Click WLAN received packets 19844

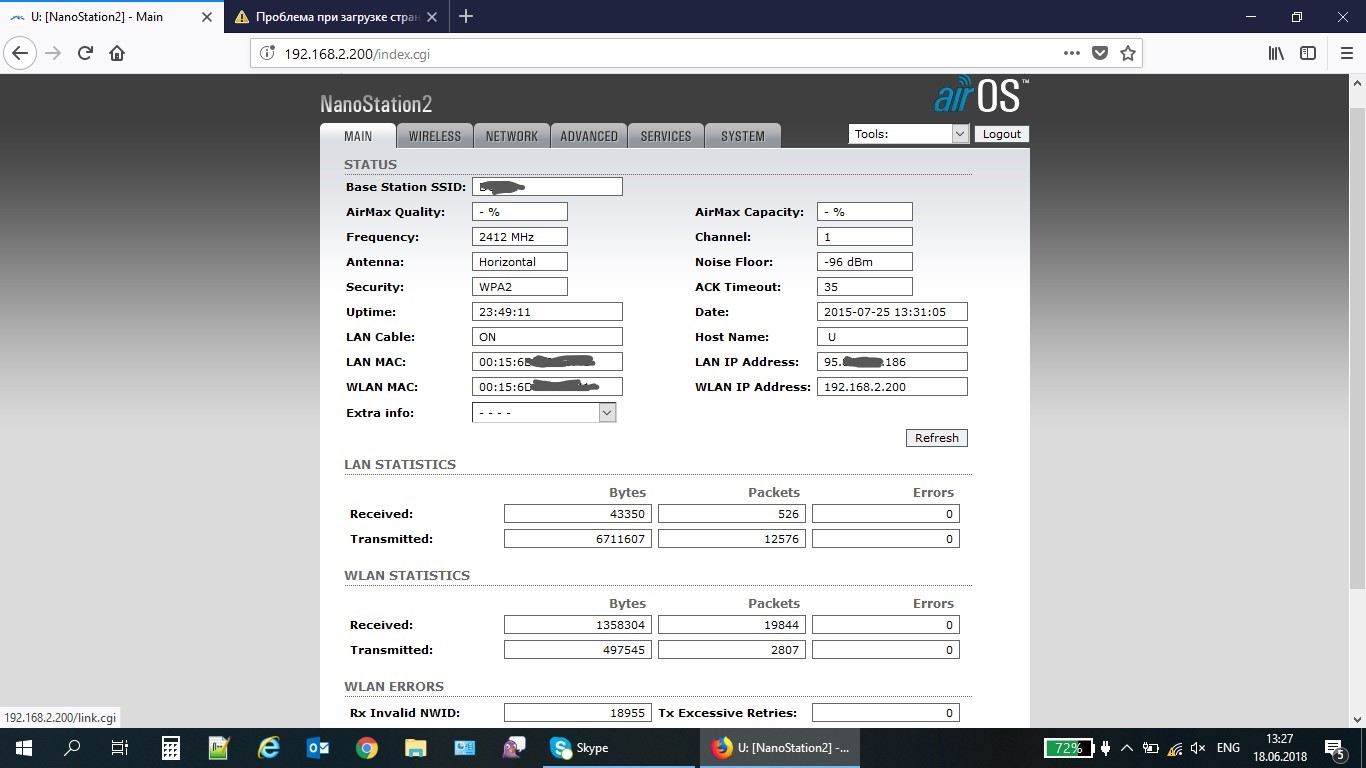(732, 625)
